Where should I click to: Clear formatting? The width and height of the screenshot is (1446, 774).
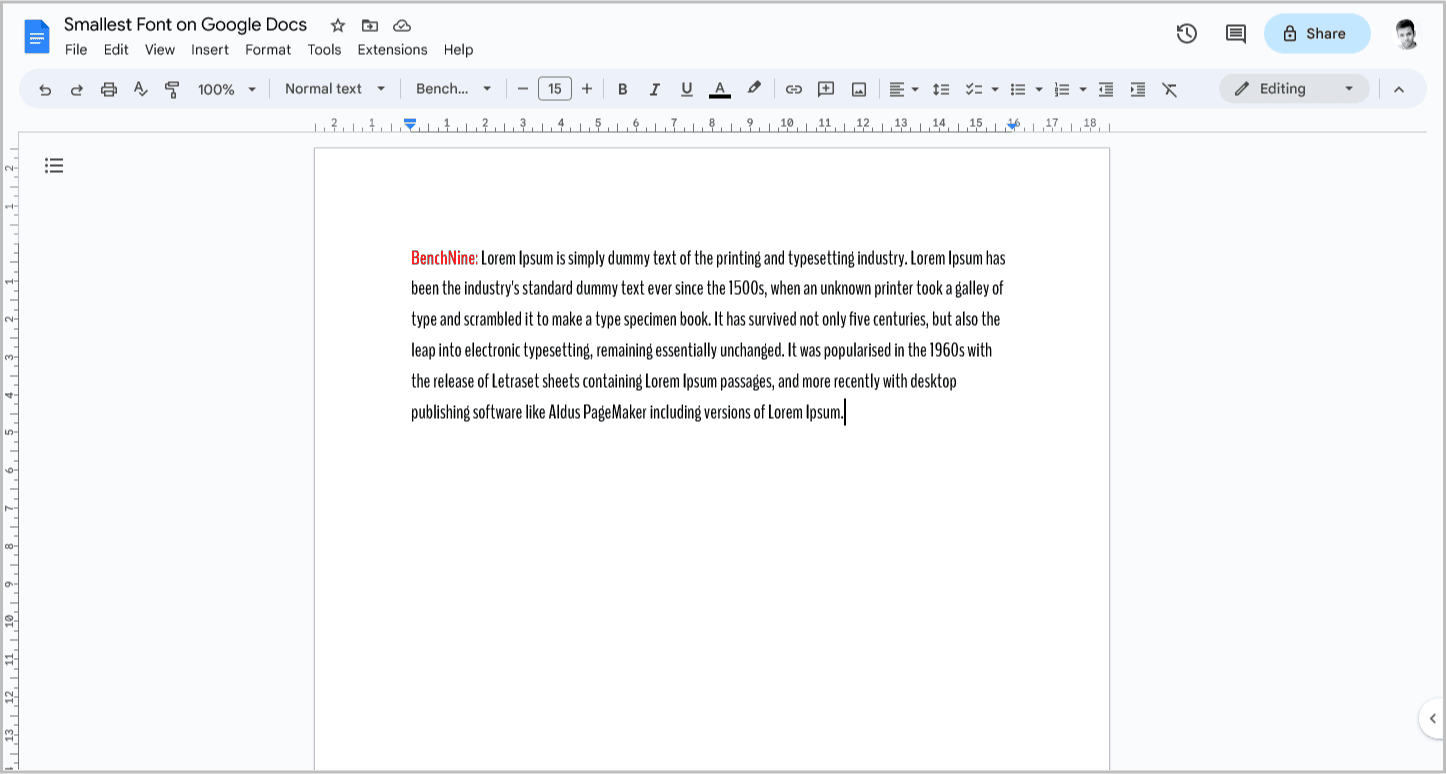(1170, 89)
